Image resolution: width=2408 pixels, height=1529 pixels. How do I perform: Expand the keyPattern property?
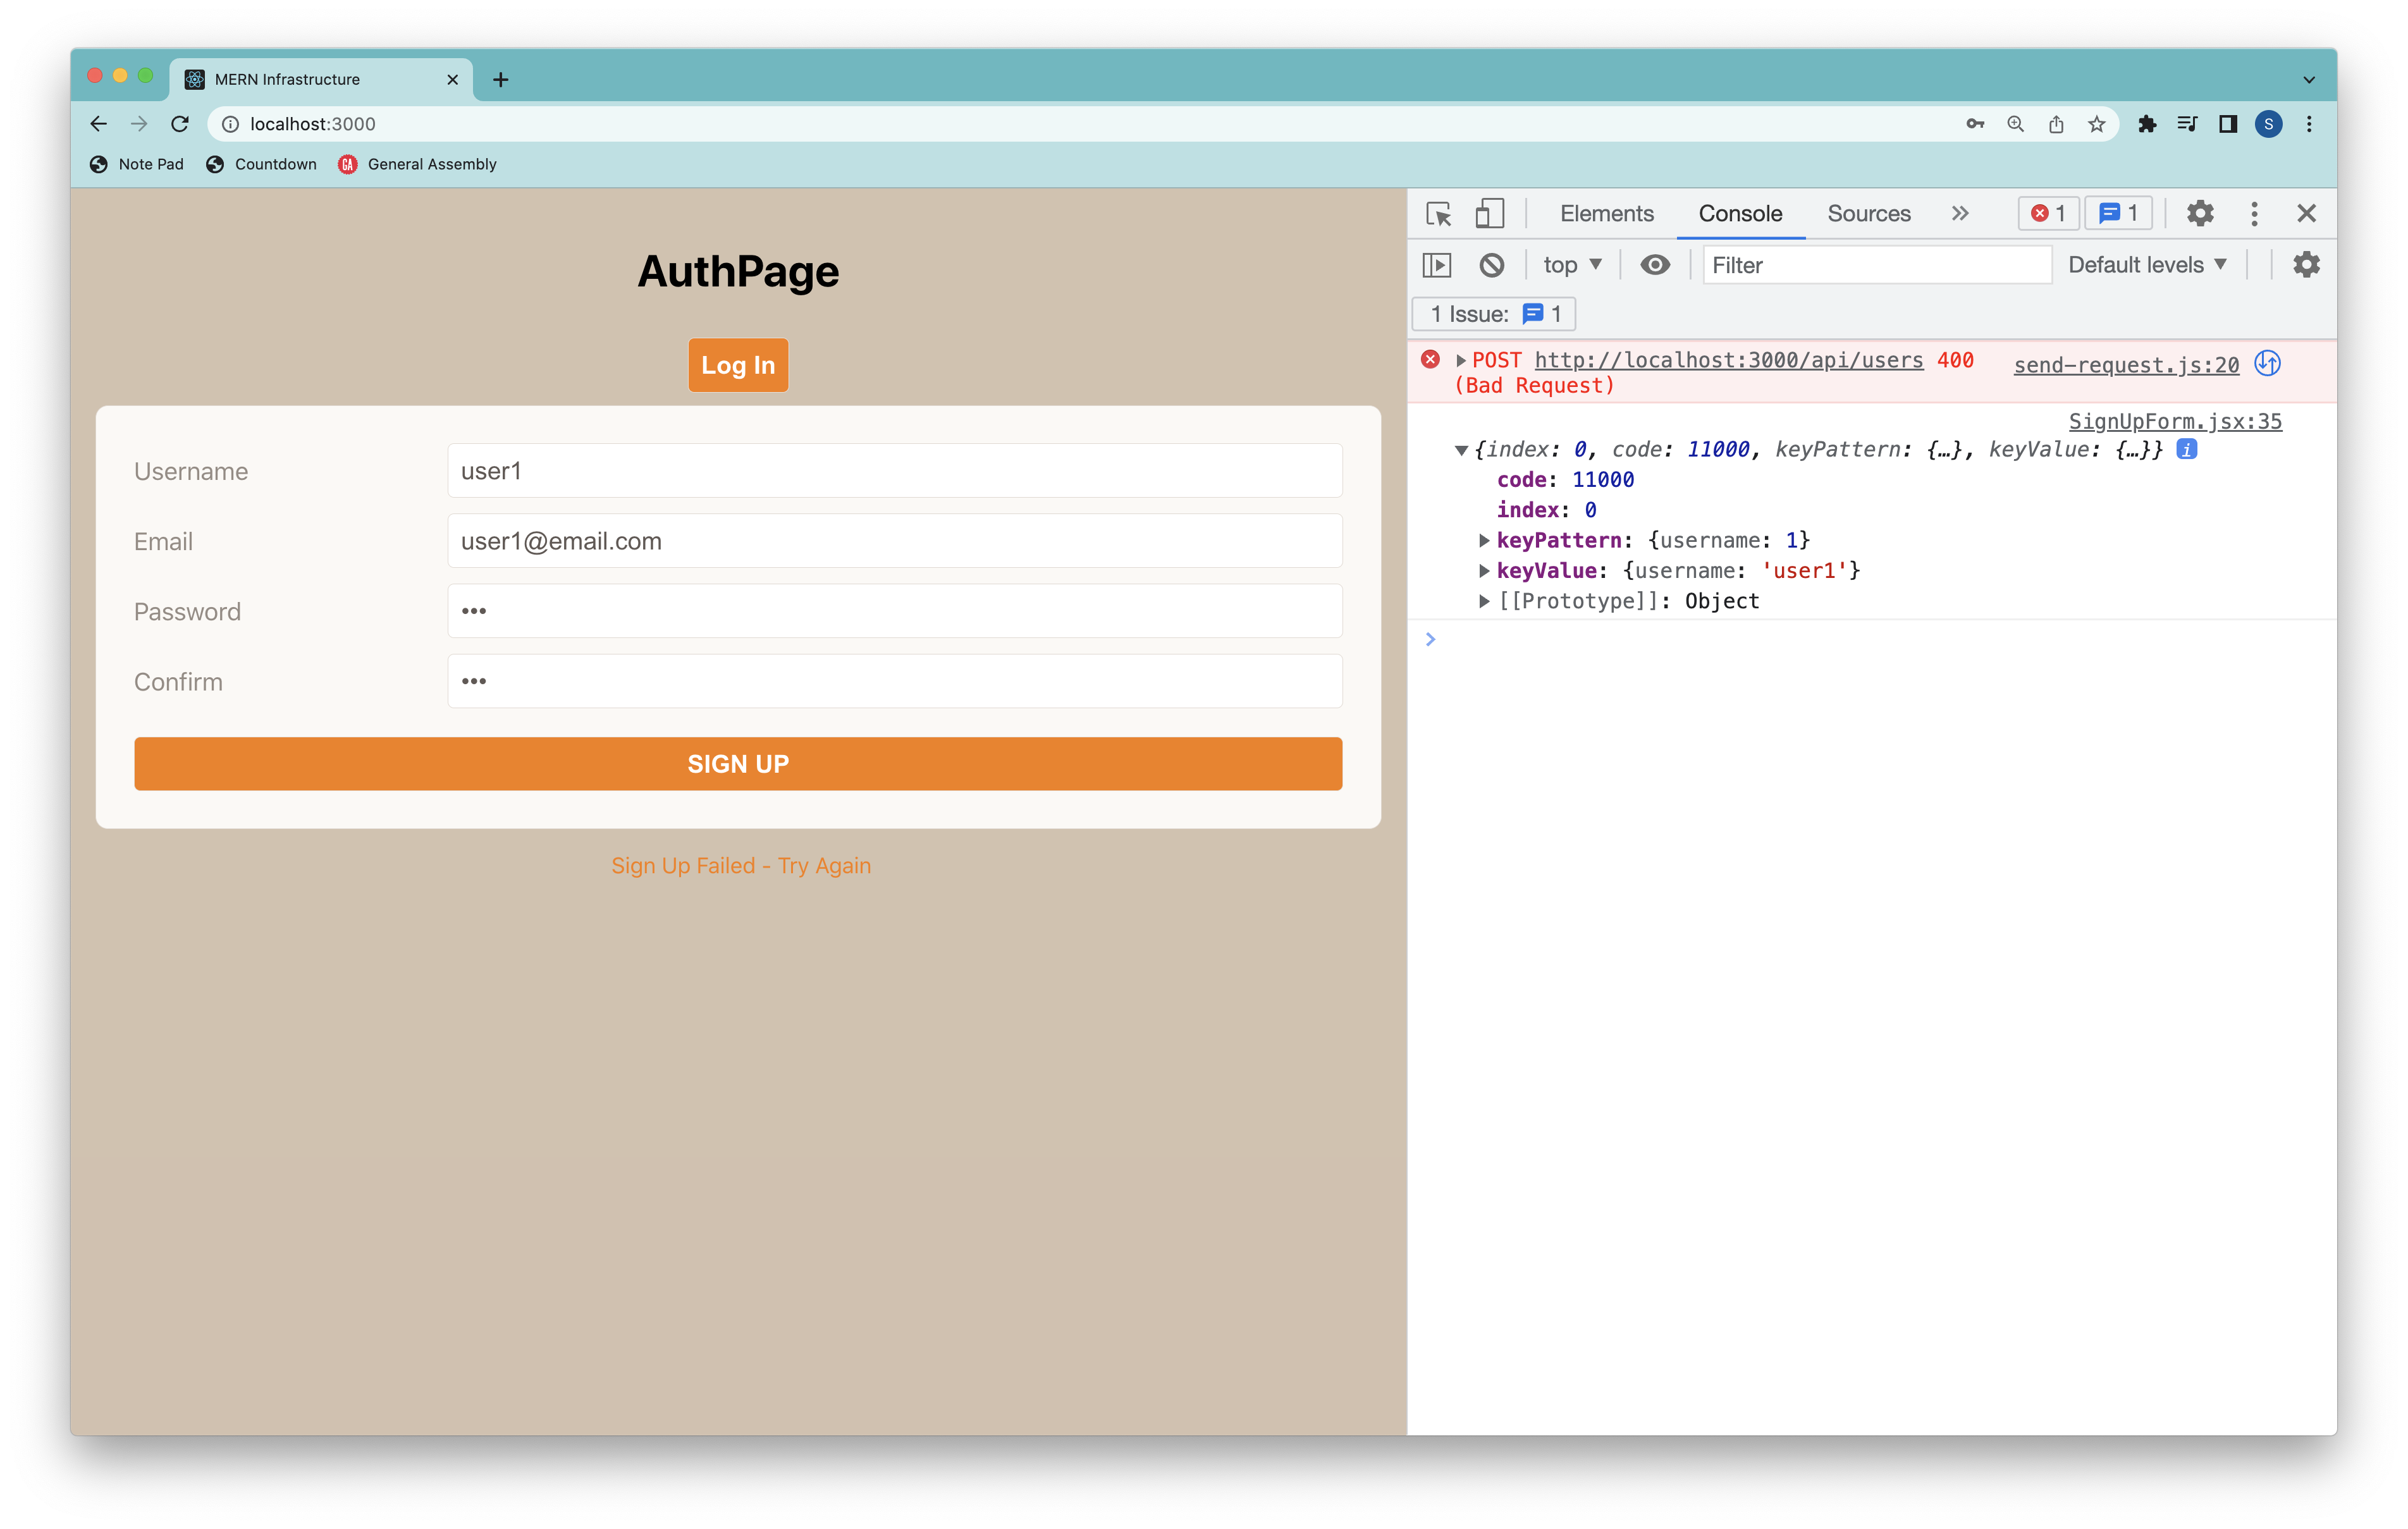(x=1484, y=541)
